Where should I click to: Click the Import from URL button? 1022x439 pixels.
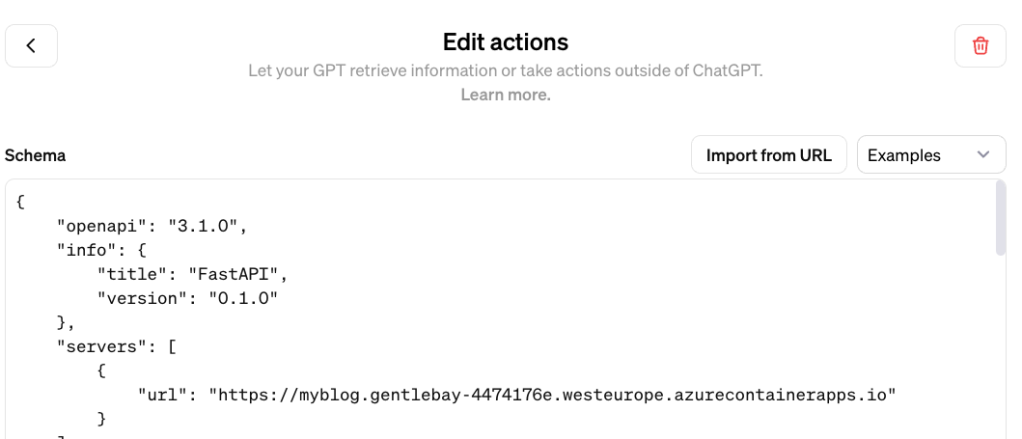click(768, 155)
